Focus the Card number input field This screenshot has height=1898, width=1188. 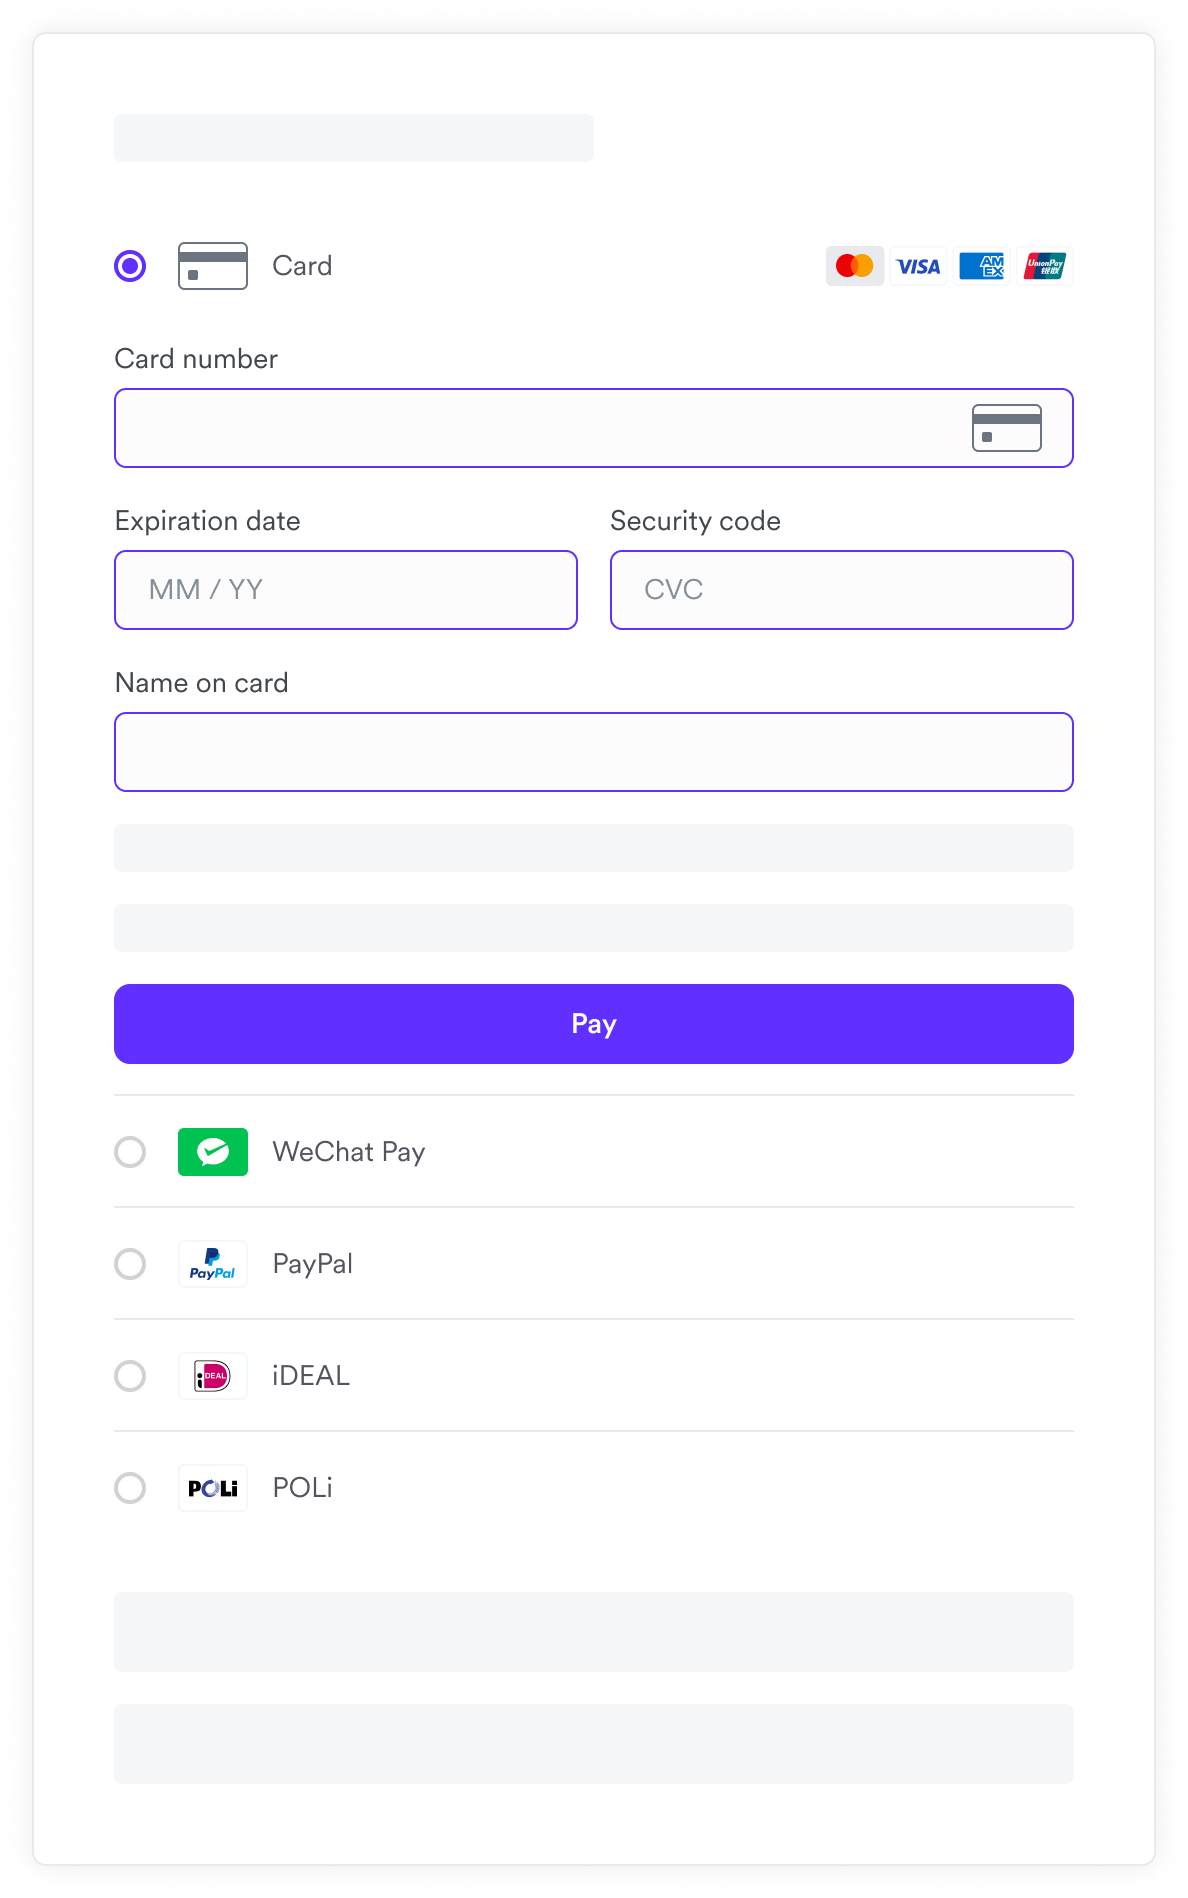point(540,428)
